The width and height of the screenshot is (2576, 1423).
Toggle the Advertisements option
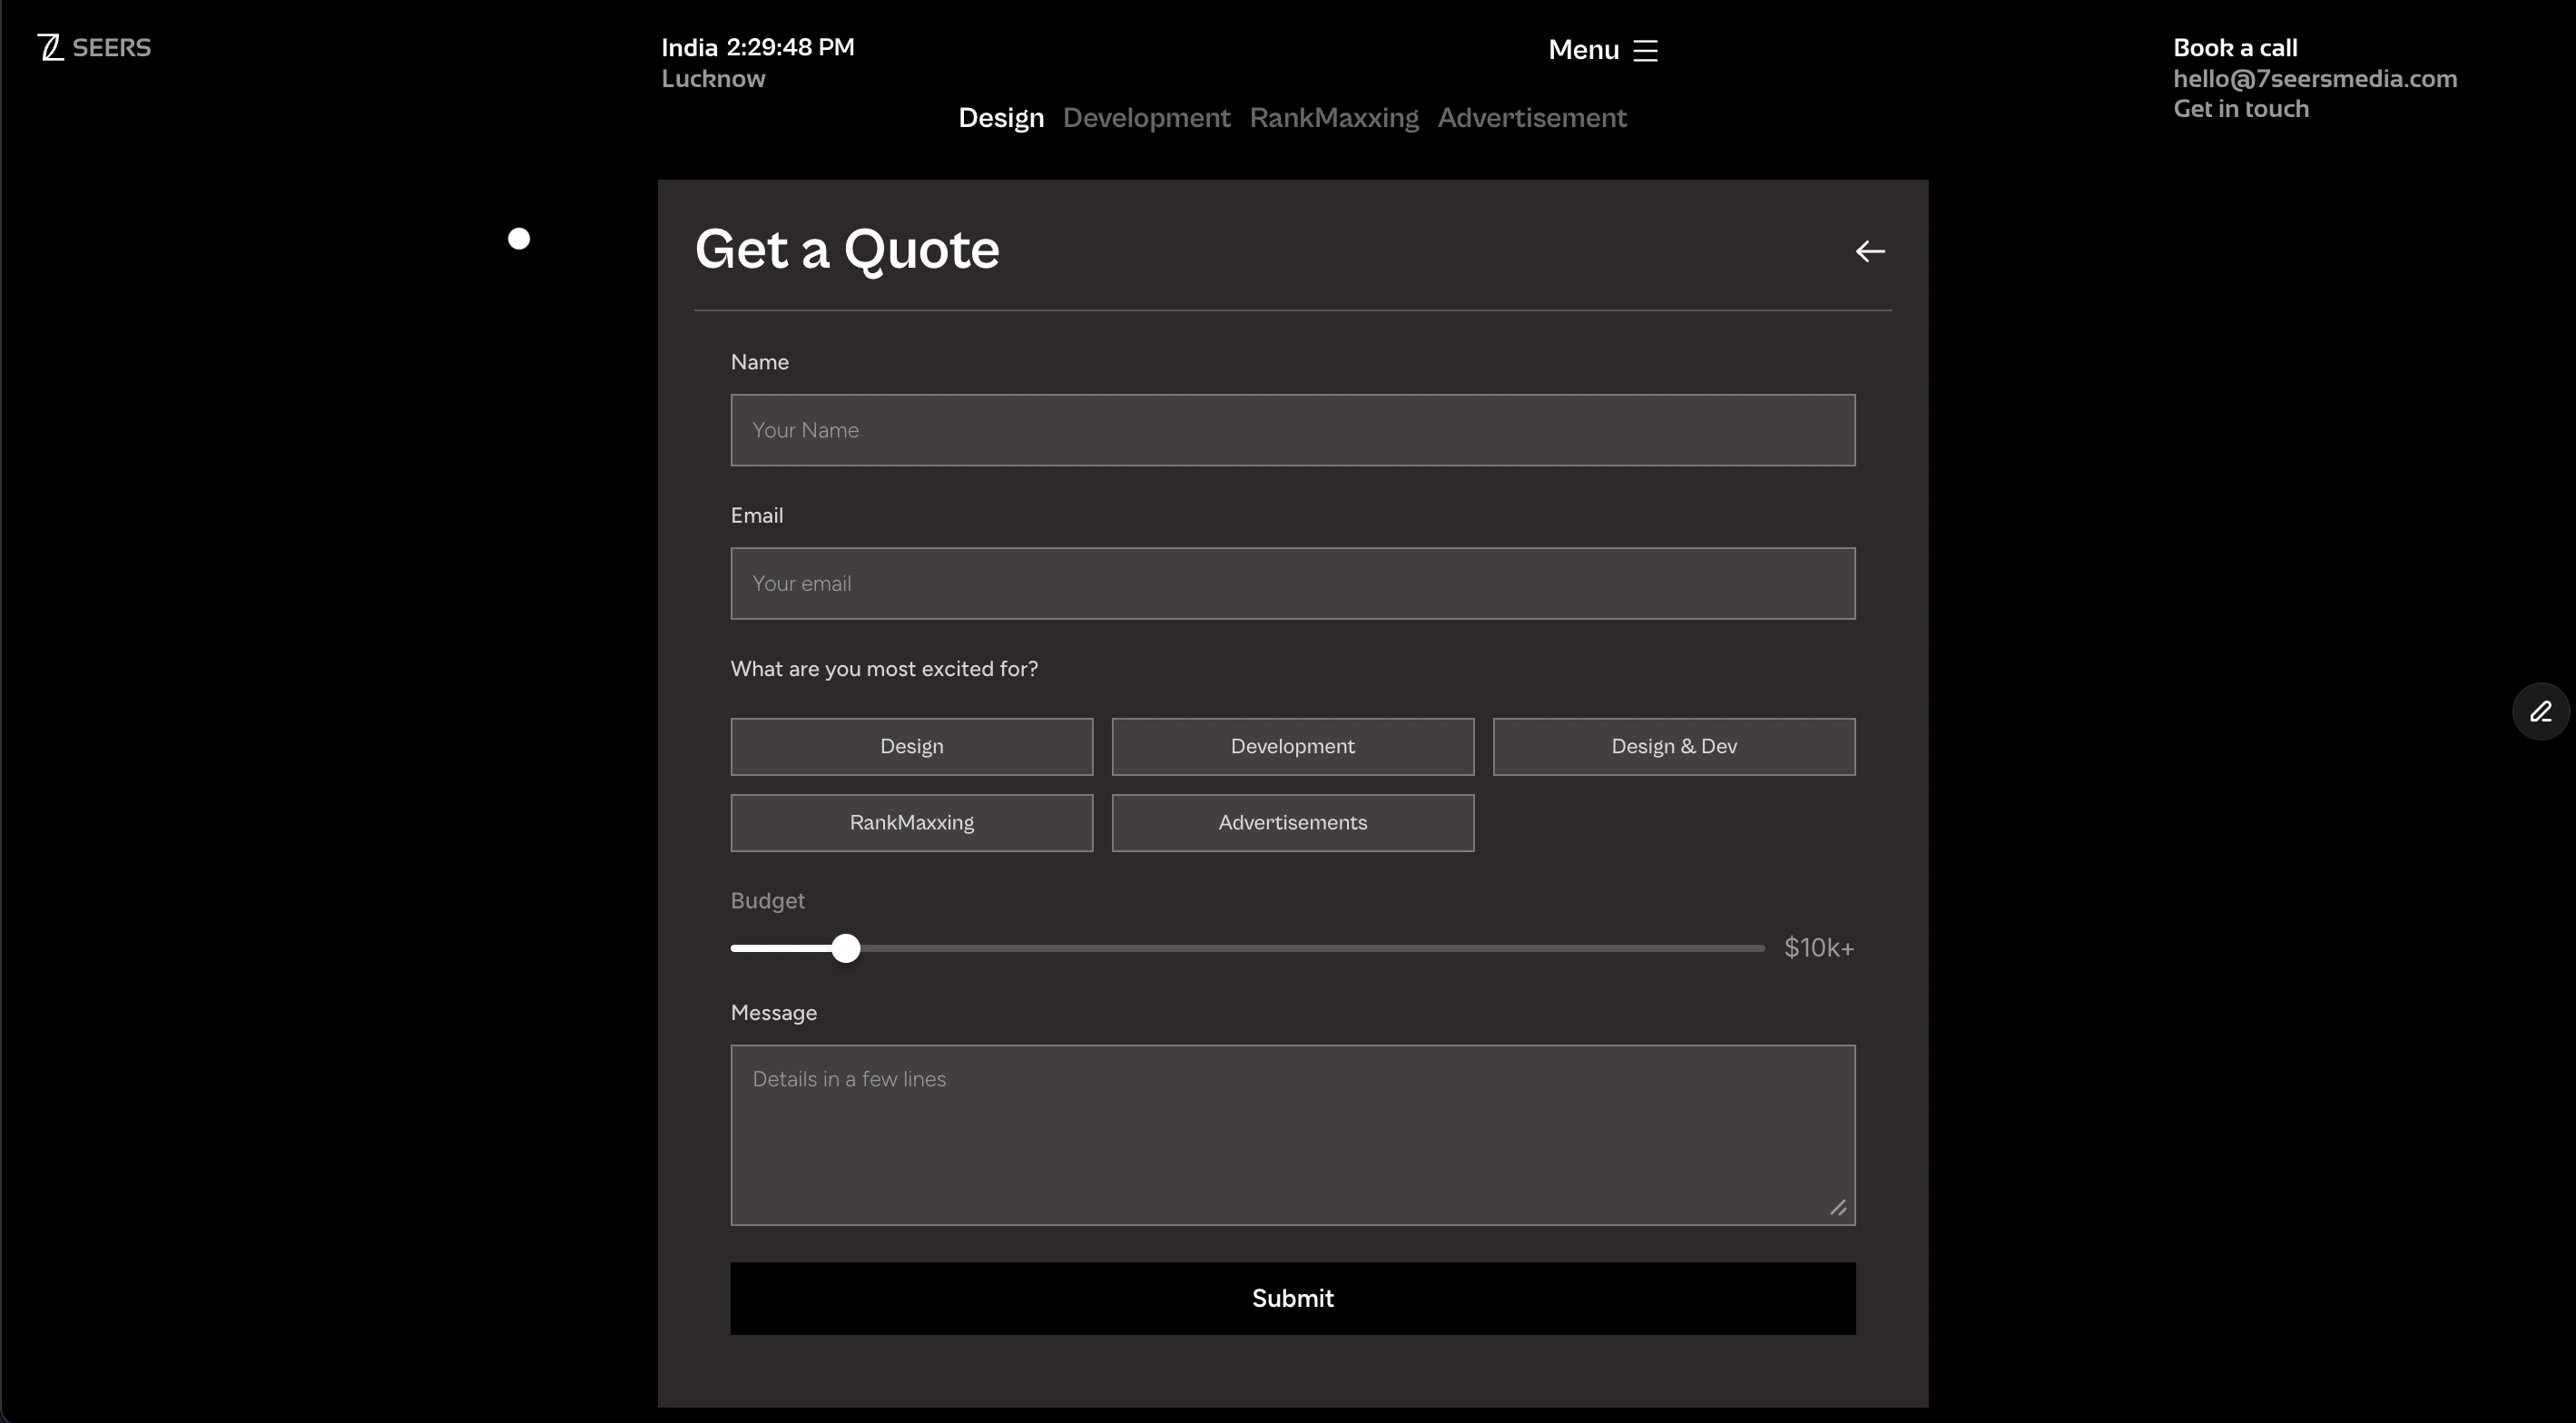1292,822
